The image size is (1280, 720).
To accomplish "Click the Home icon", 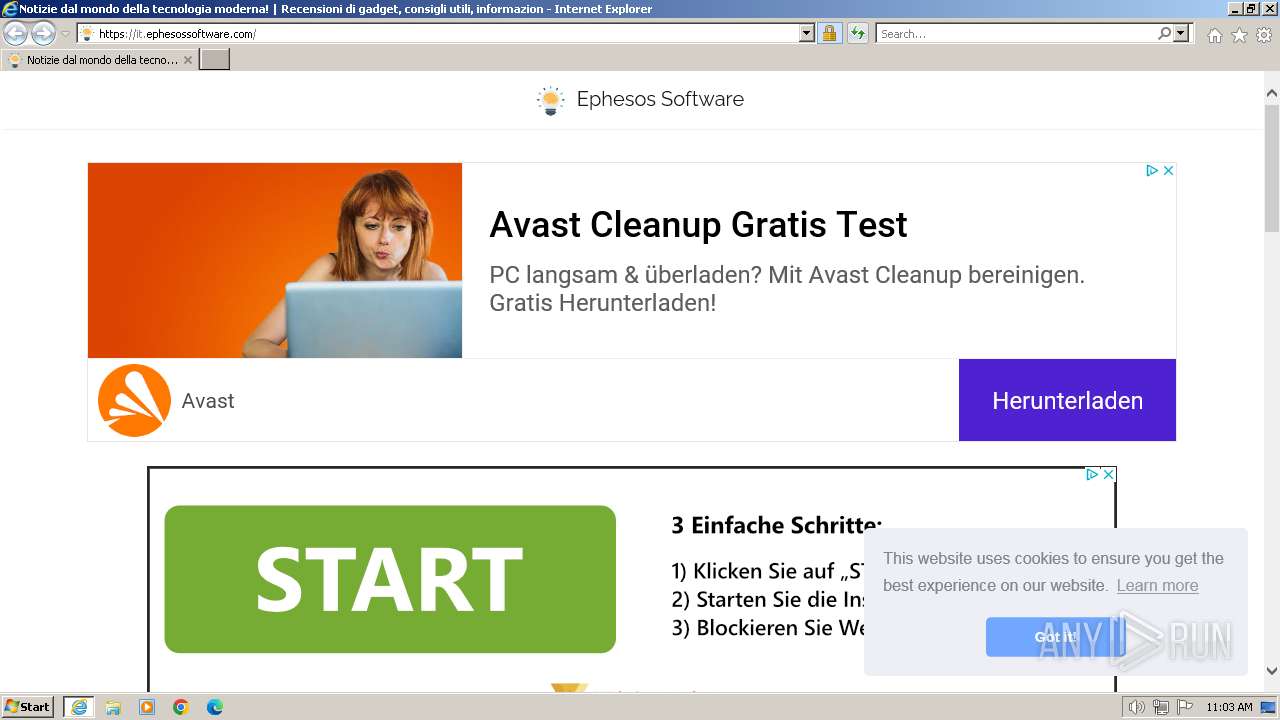I will [x=1214, y=35].
